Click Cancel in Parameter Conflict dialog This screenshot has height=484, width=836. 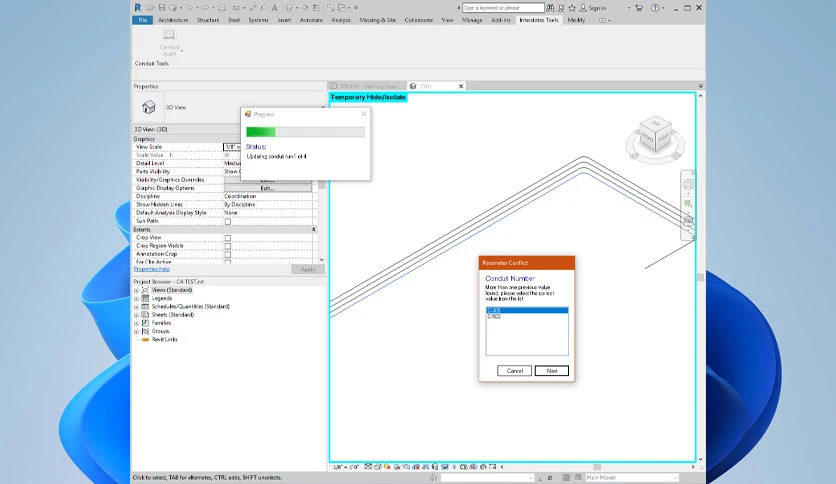(515, 370)
